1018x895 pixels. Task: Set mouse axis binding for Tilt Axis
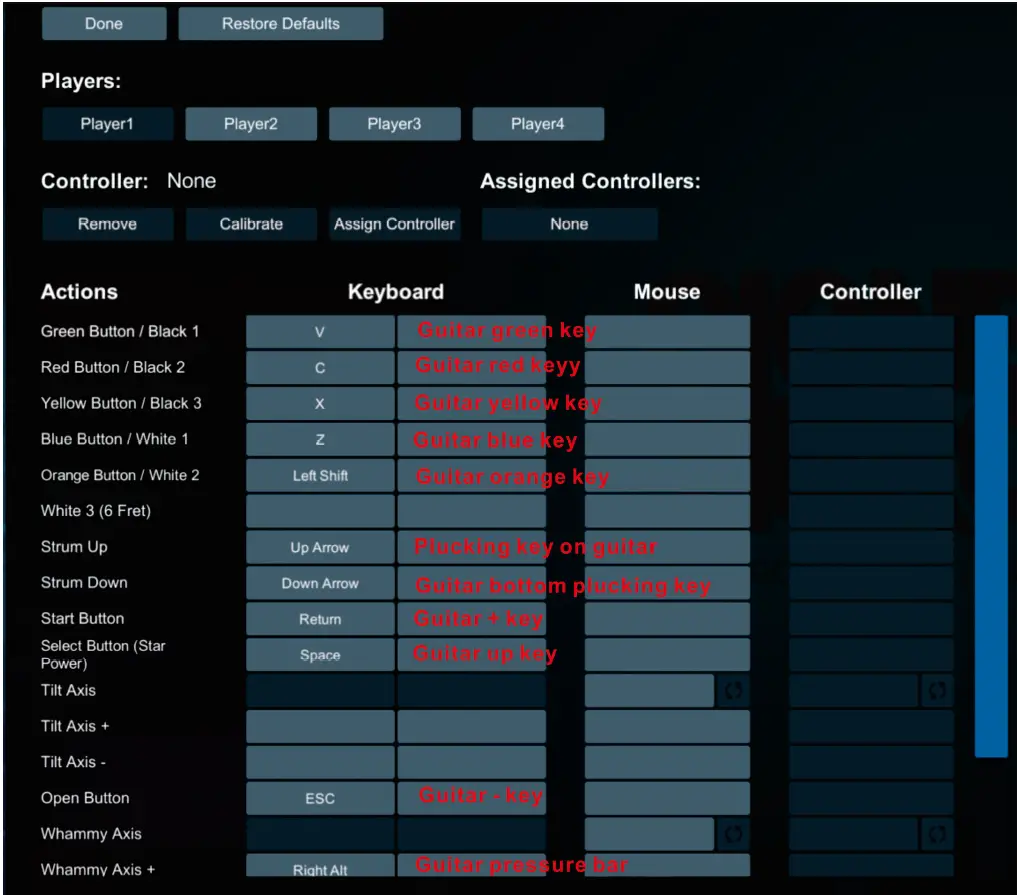[x=649, y=691]
